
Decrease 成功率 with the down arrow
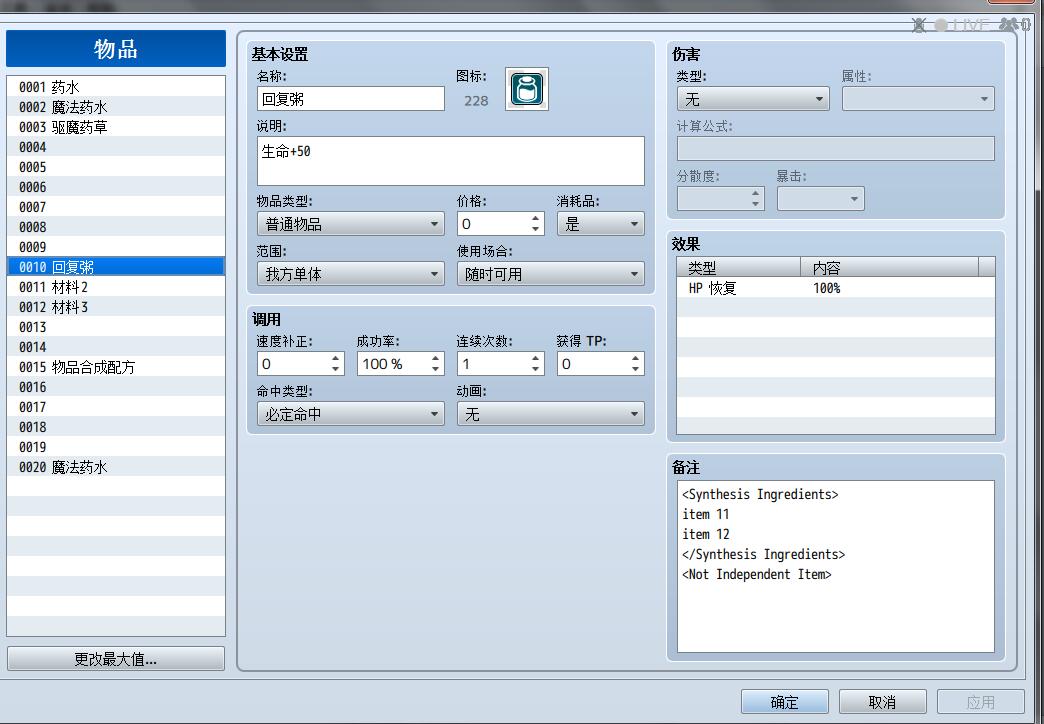click(x=435, y=369)
